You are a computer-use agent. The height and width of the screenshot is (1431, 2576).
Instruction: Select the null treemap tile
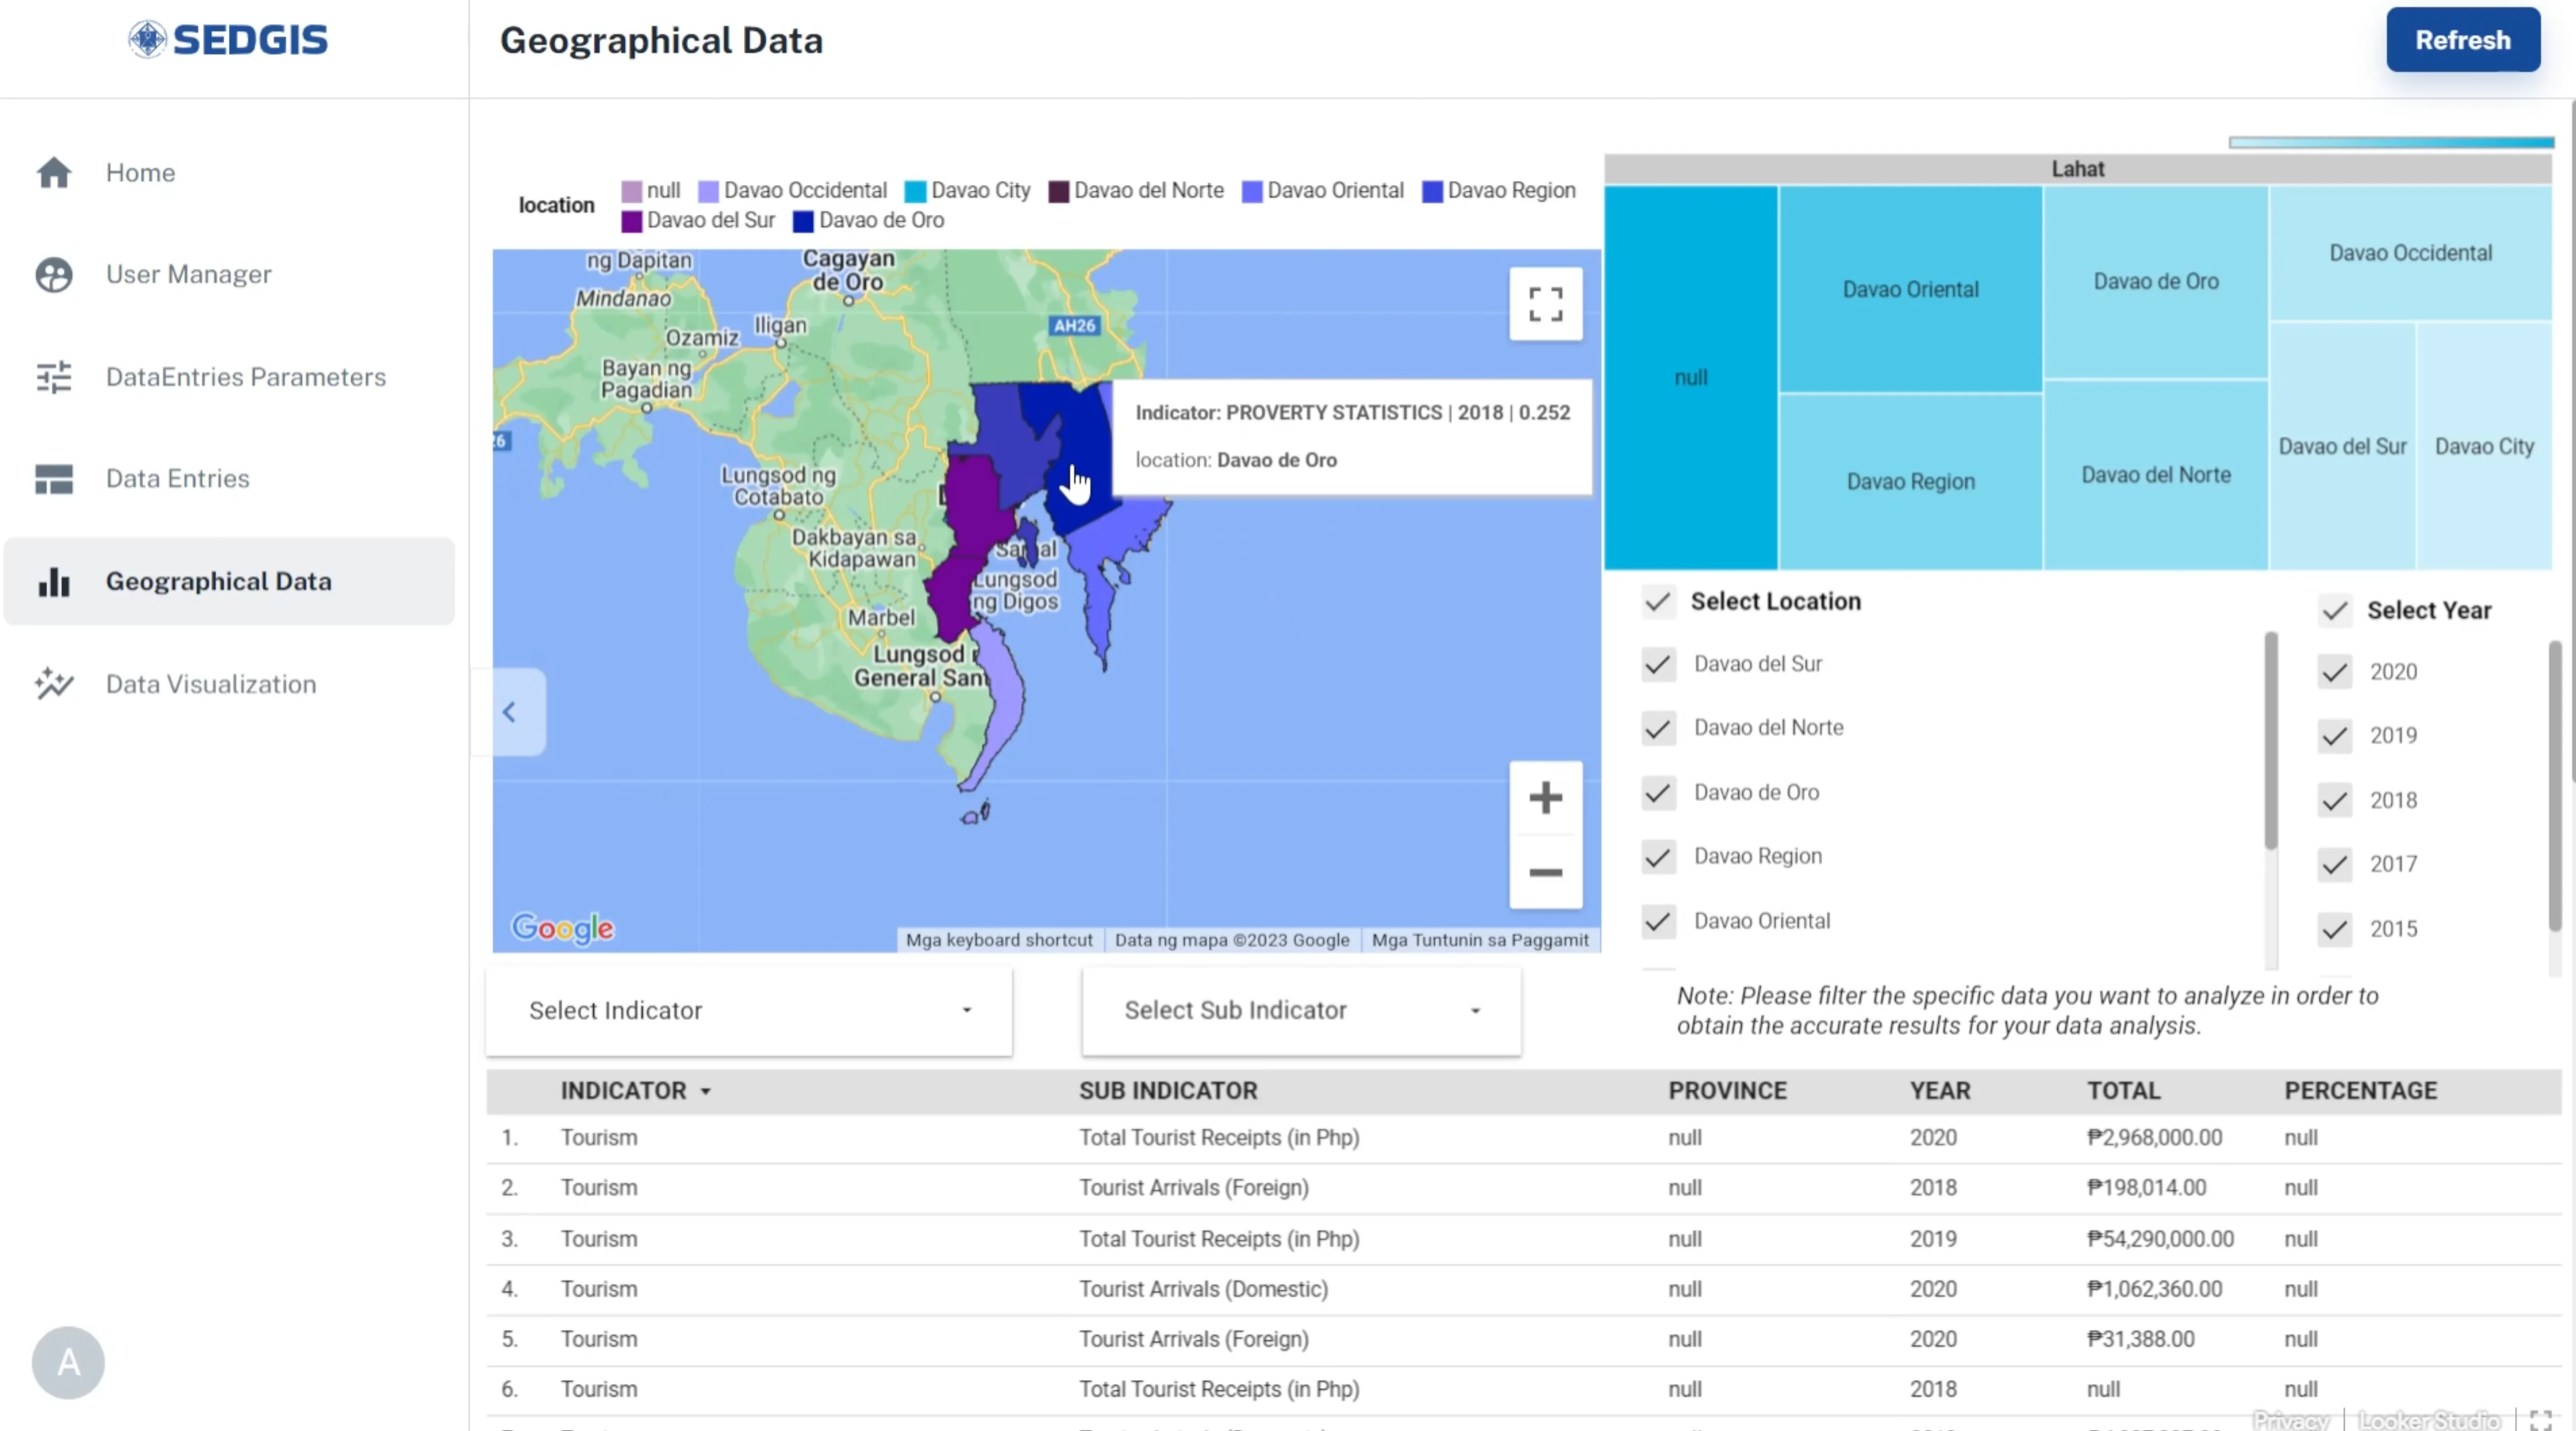coord(1691,378)
